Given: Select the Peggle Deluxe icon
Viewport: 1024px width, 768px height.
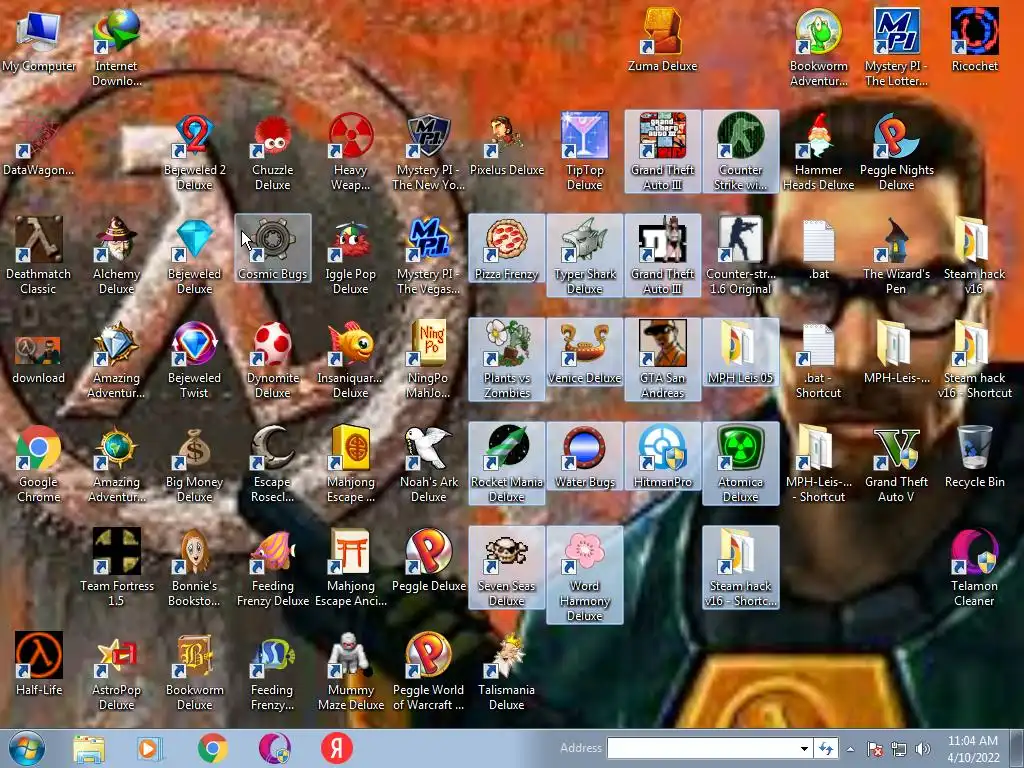Looking at the screenshot, I should click(428, 560).
